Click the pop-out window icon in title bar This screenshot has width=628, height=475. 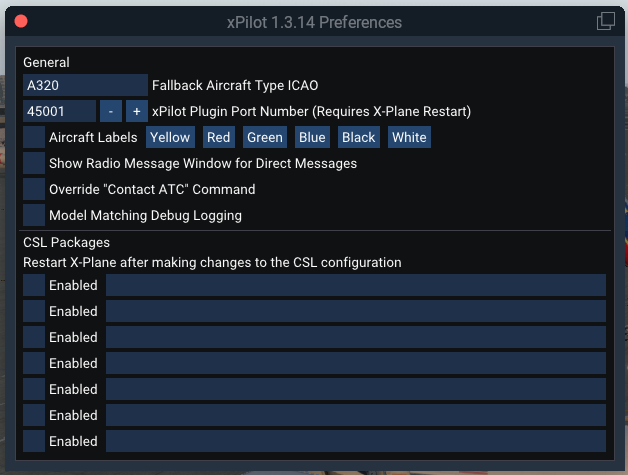[605, 21]
